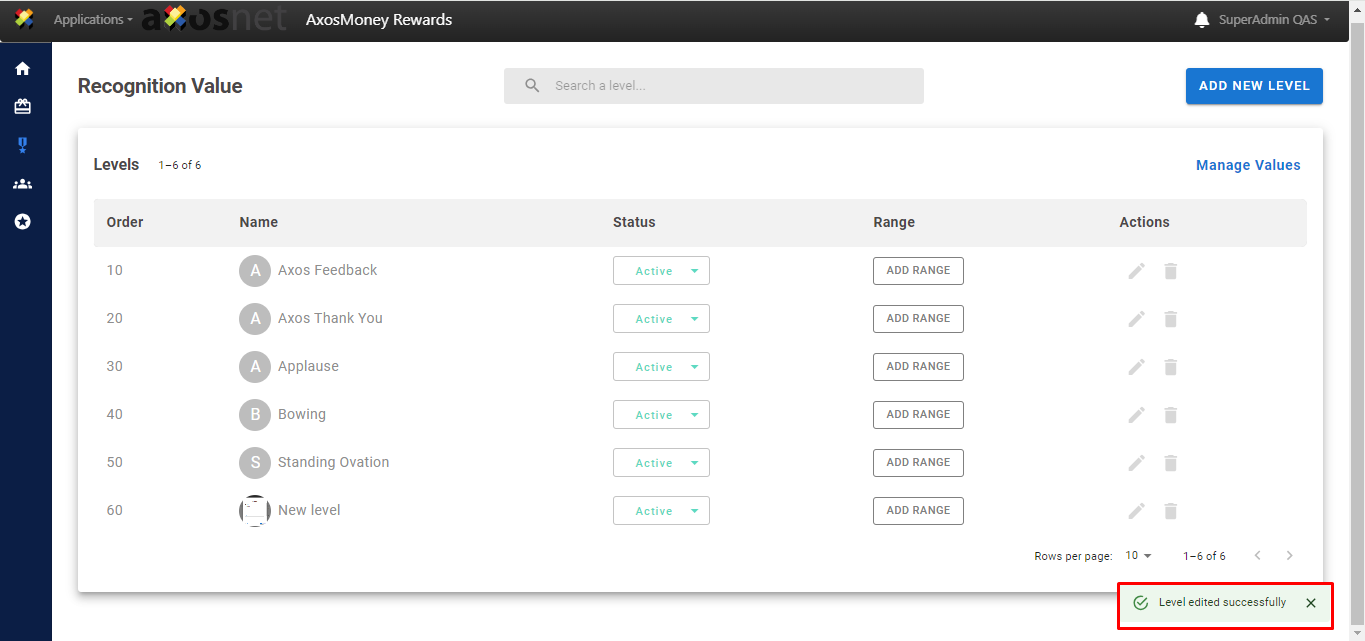1365x641 pixels.
Task: Change the rows per page dropdown
Action: point(1138,556)
